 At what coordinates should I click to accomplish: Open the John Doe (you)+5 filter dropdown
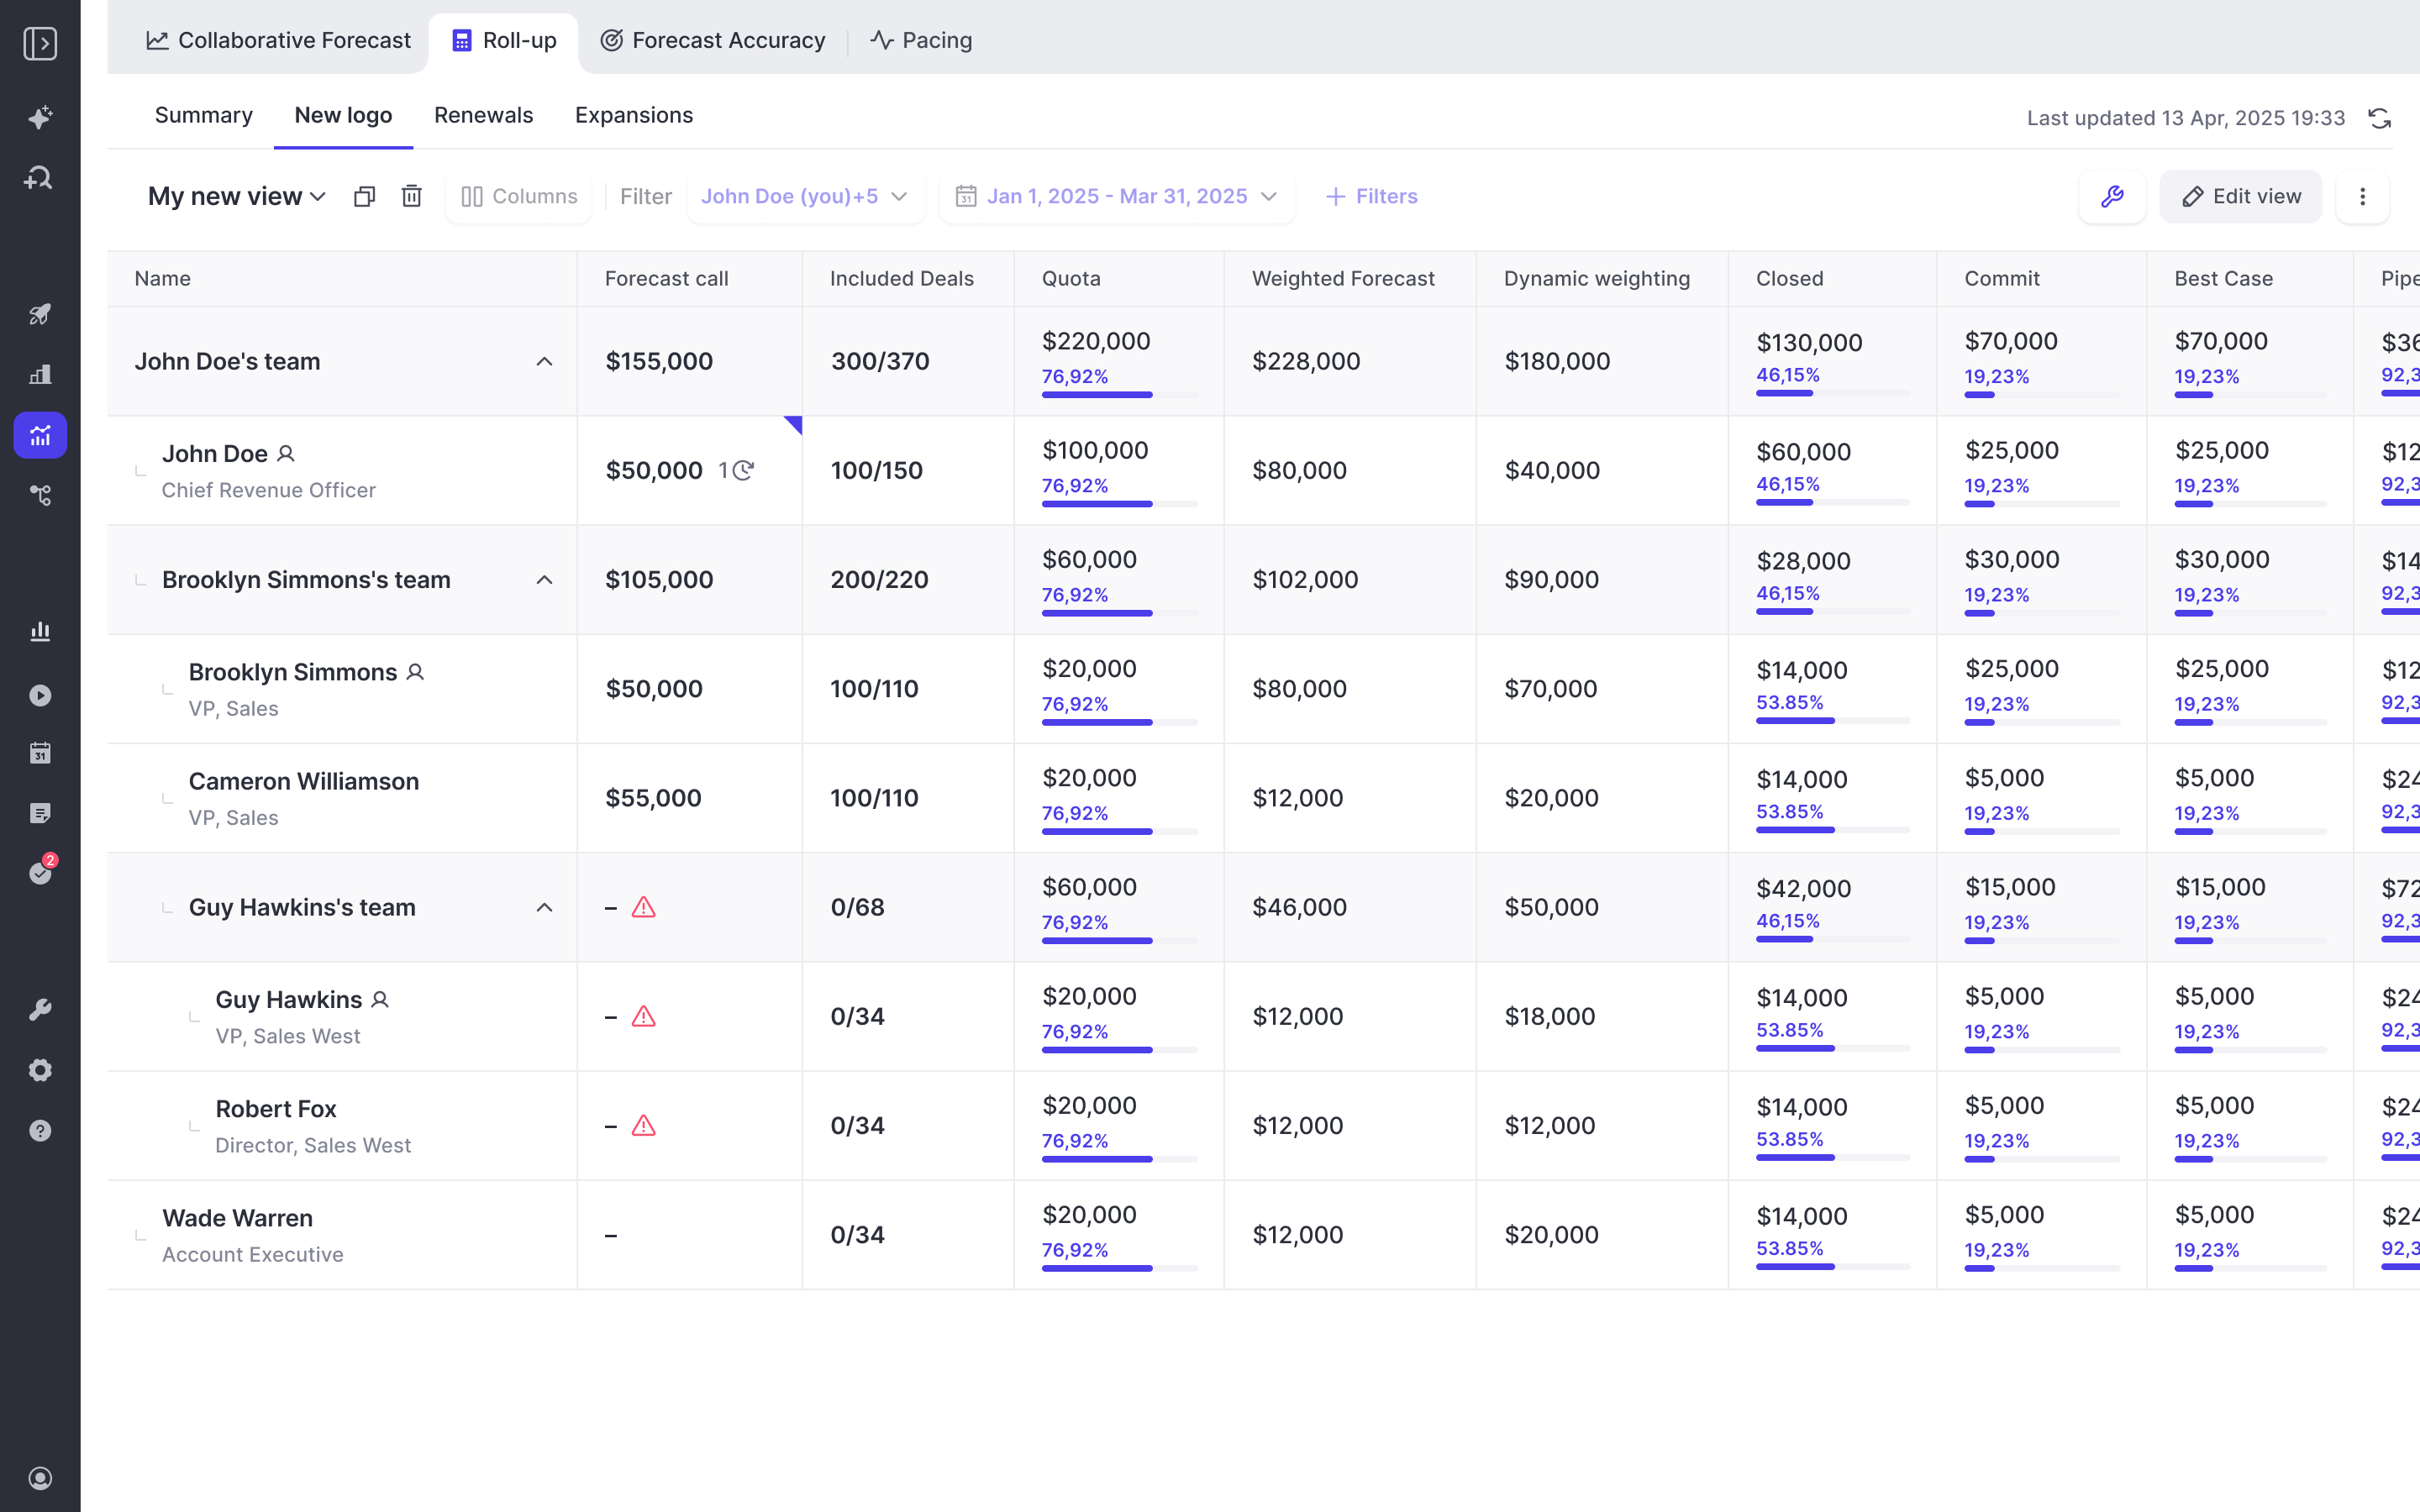pos(805,196)
